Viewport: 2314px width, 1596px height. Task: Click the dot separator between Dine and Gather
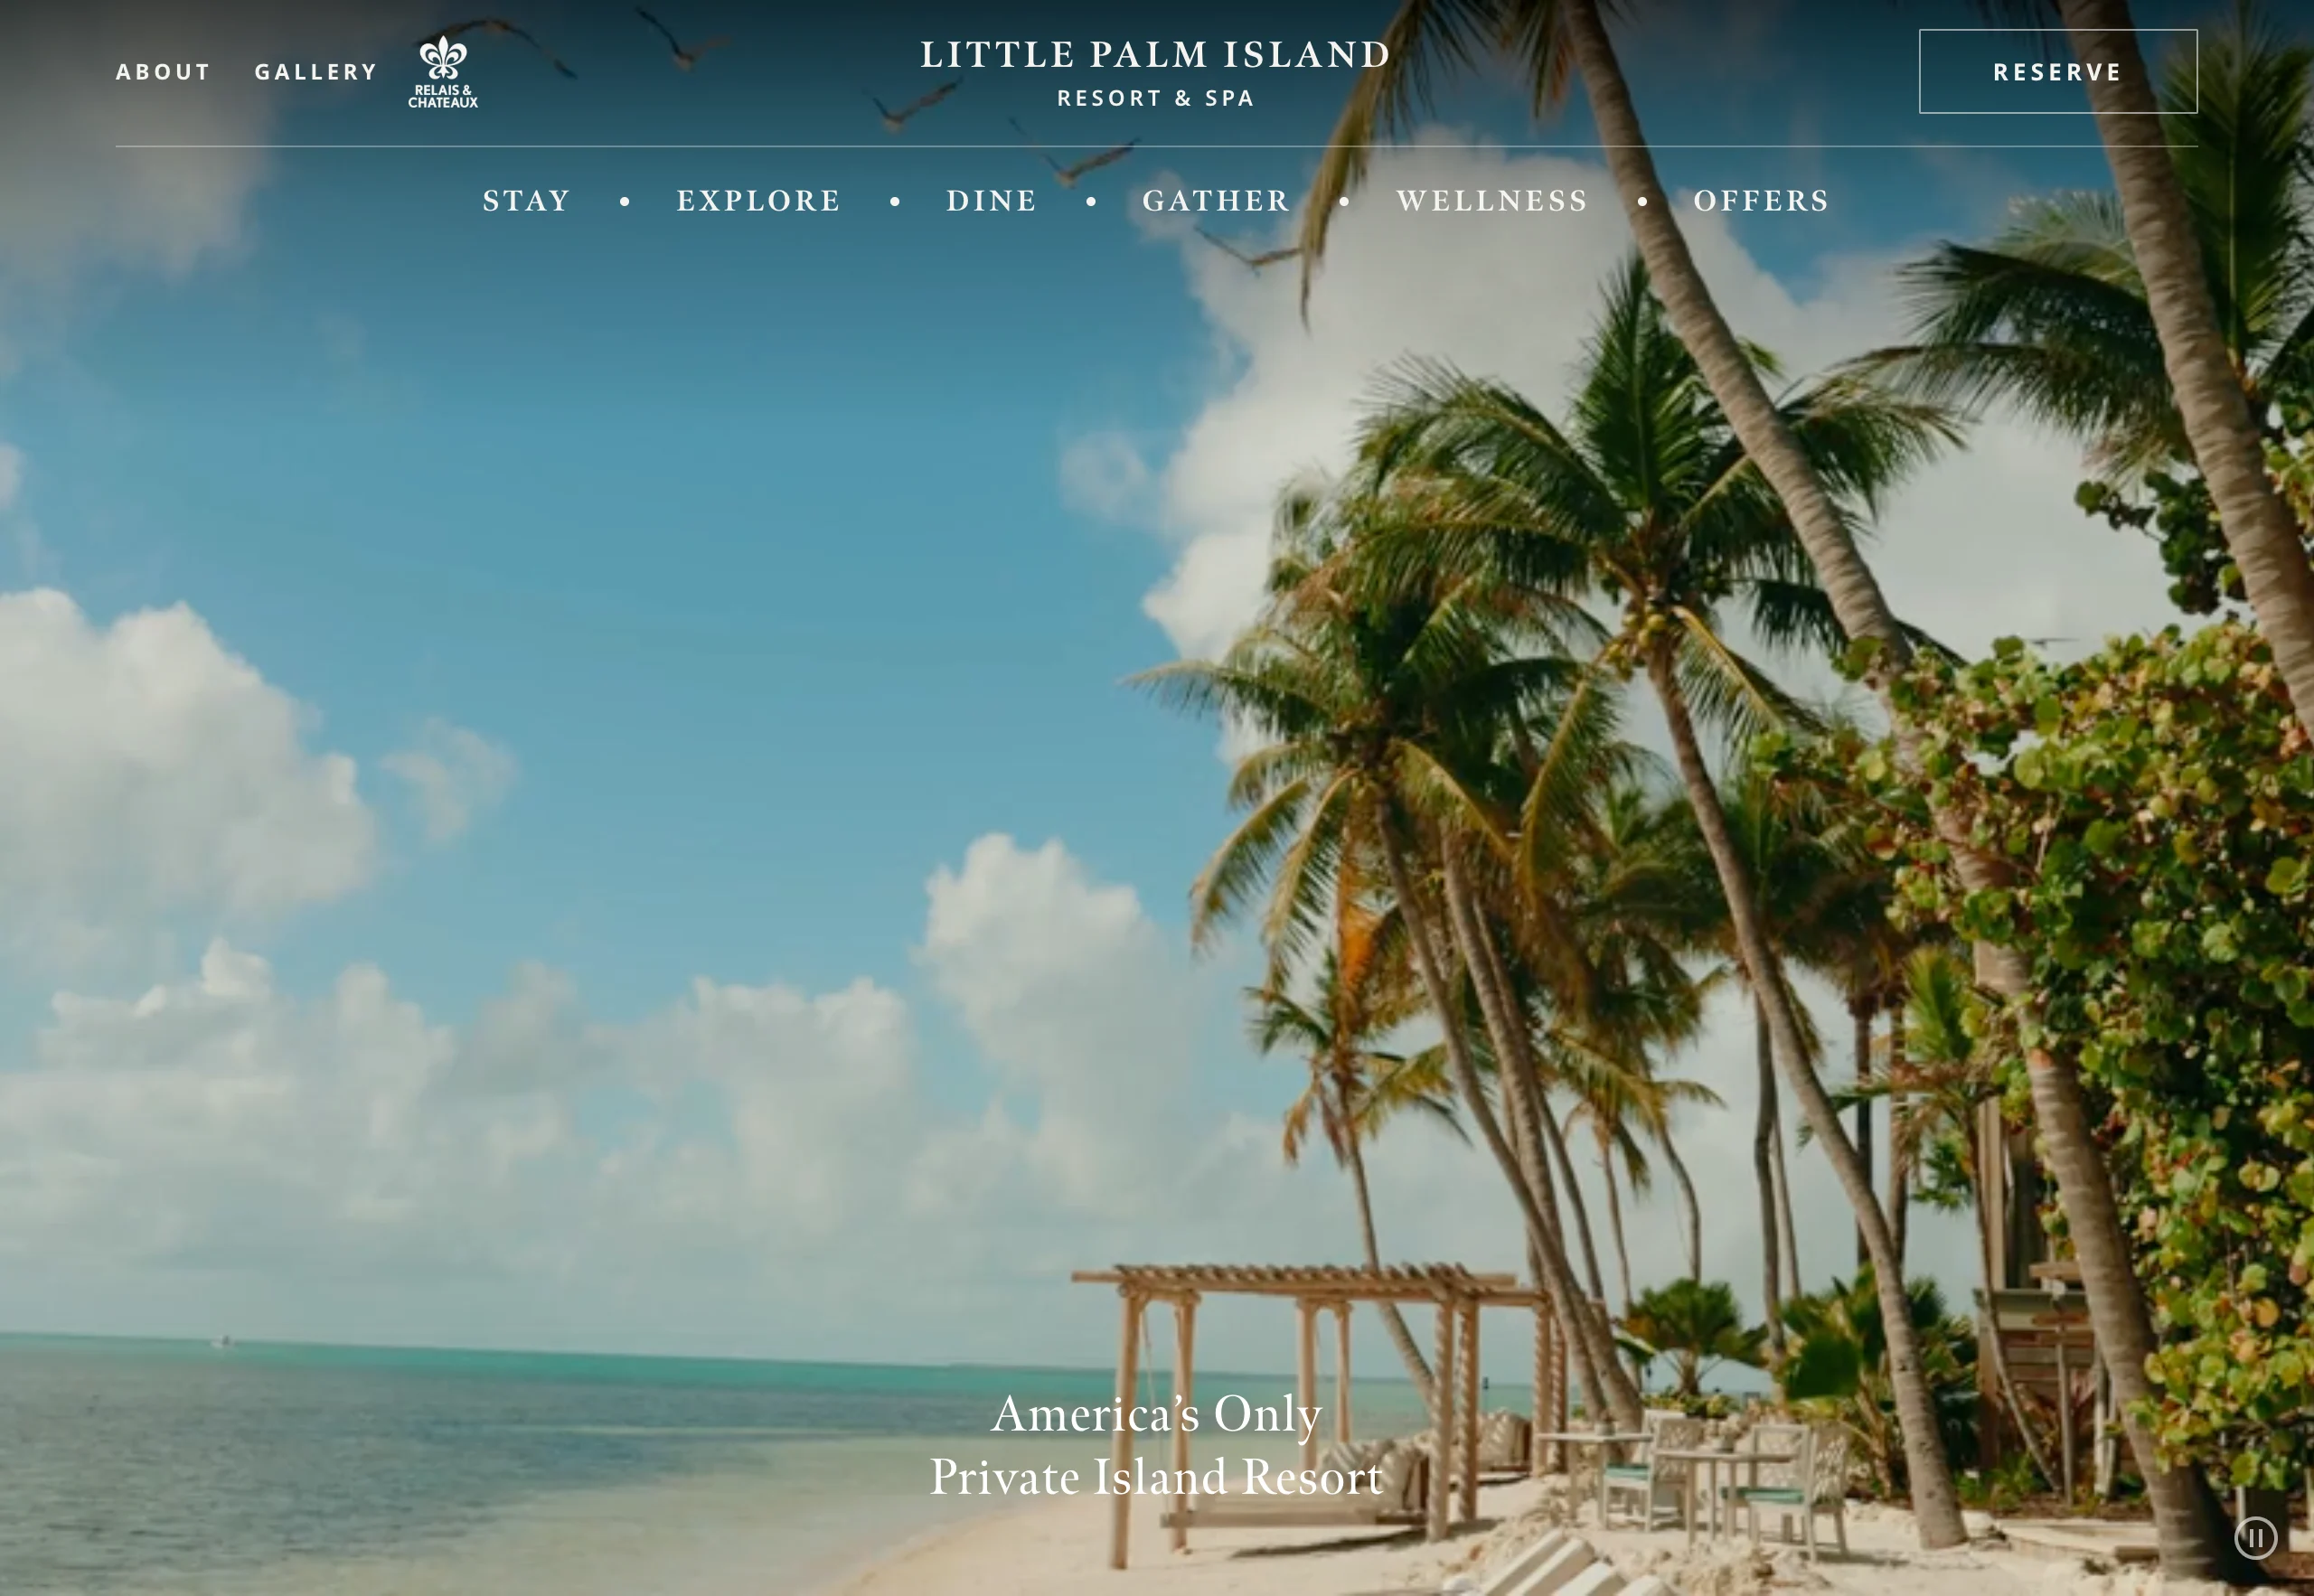click(1091, 202)
